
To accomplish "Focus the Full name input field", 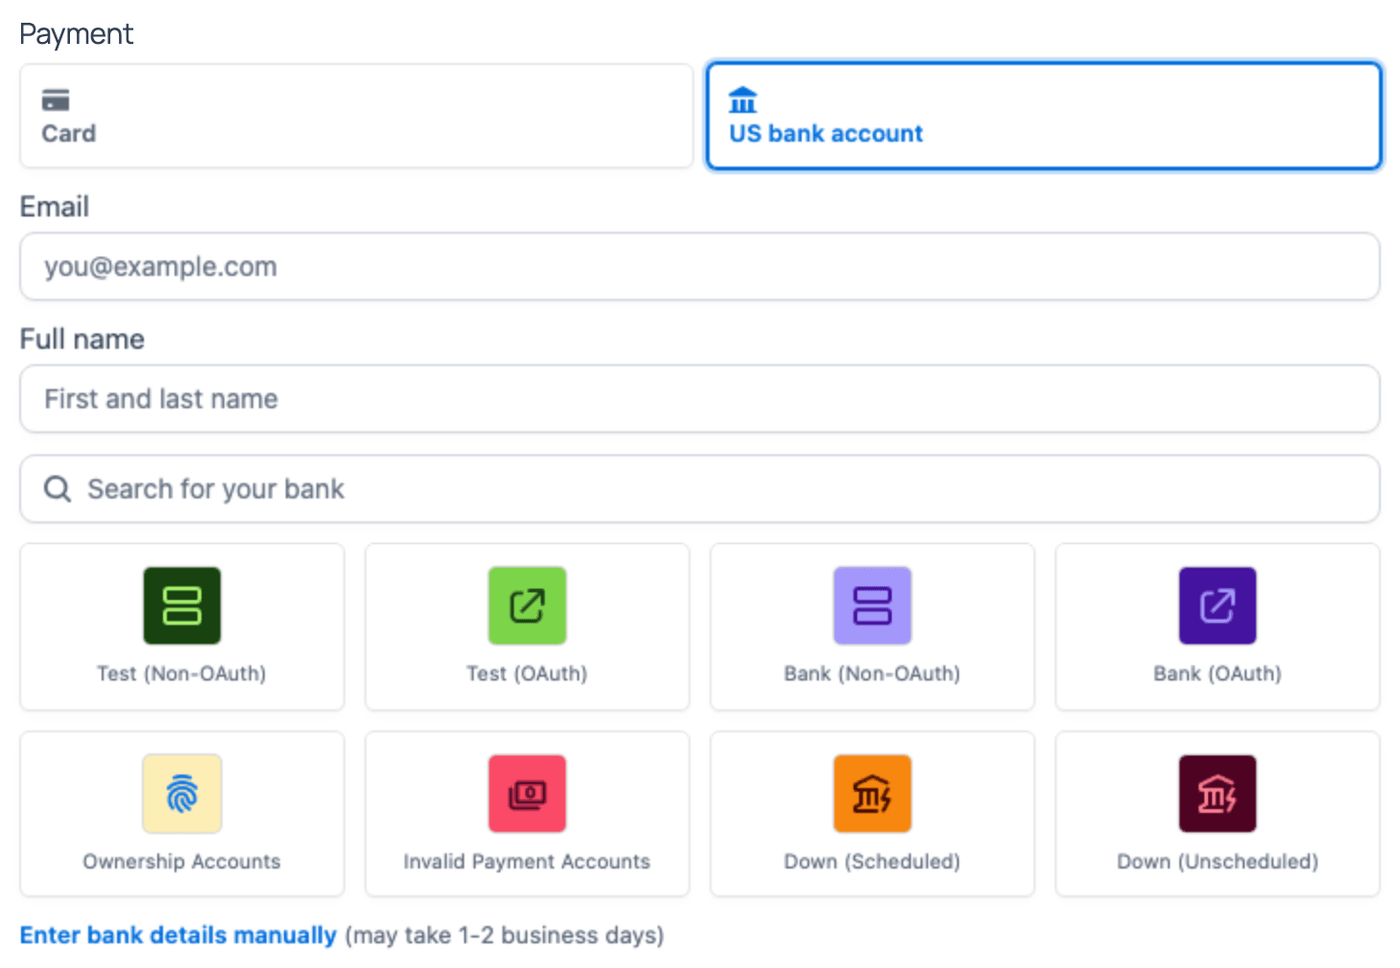I will click(700, 399).
